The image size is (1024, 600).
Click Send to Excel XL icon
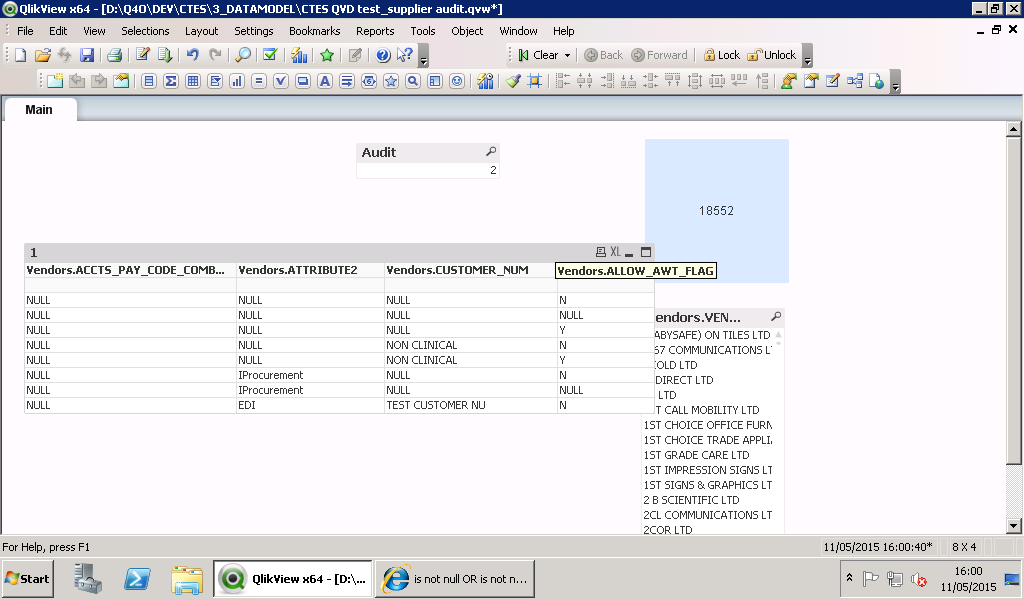(x=616, y=252)
